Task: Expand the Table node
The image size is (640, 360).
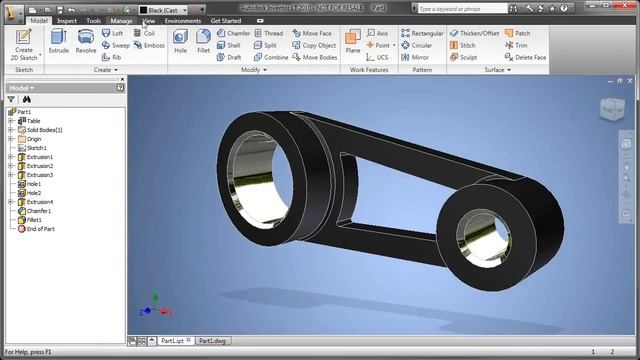Action: [x=11, y=121]
